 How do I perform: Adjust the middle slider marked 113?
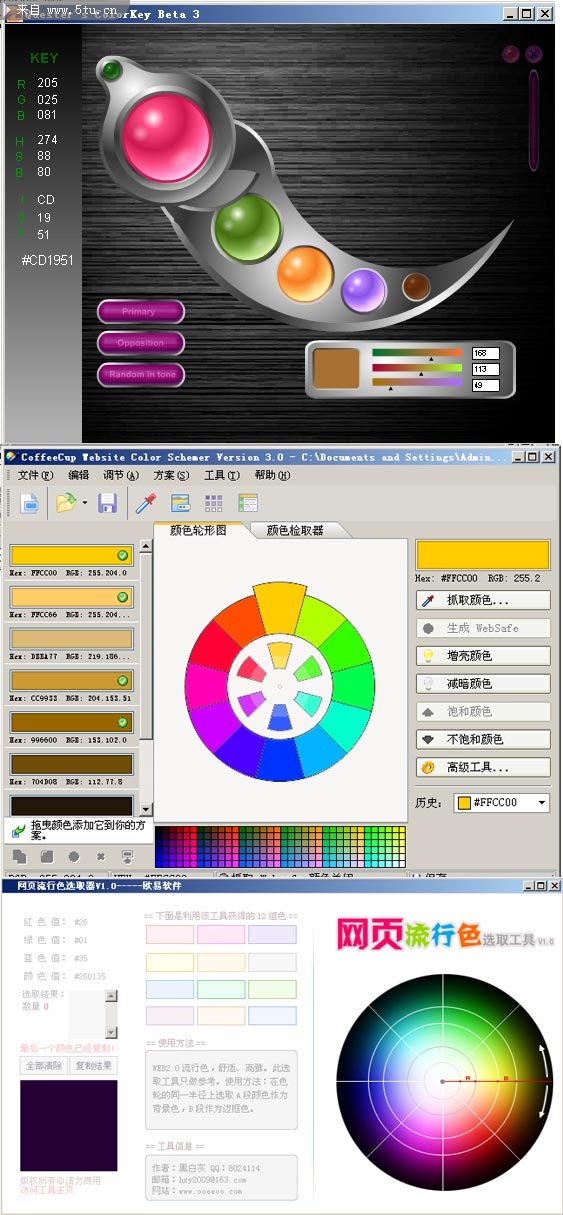pos(417,369)
